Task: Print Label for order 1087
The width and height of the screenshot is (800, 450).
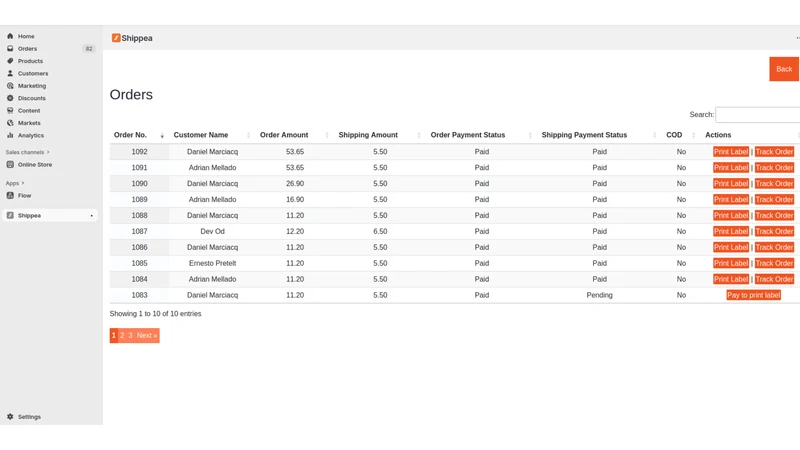Action: coord(731,231)
